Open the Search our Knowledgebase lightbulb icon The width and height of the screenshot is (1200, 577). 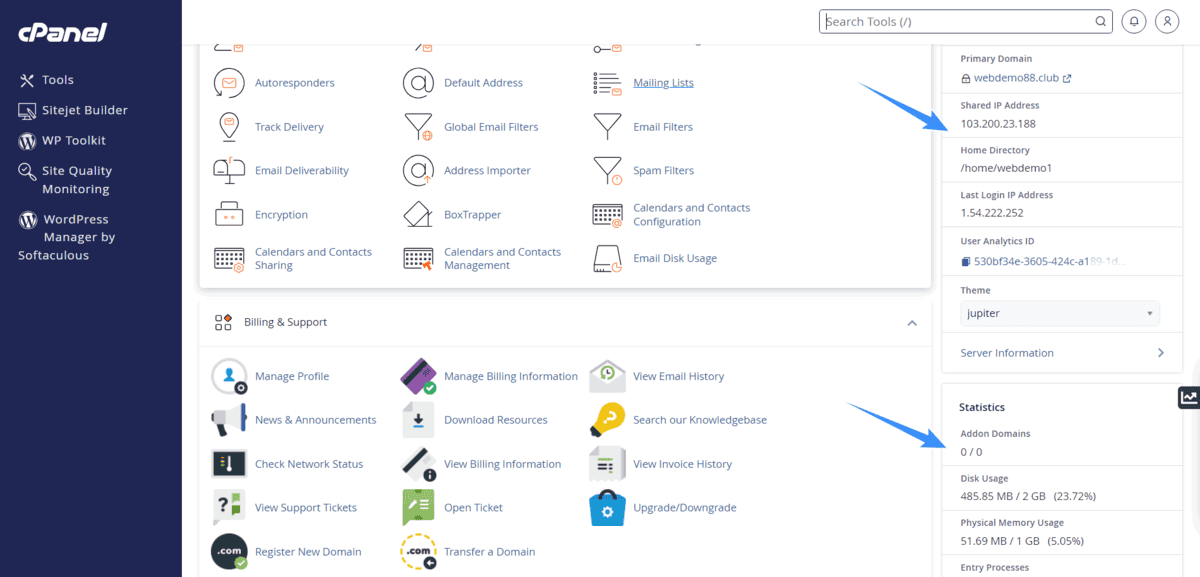607,420
